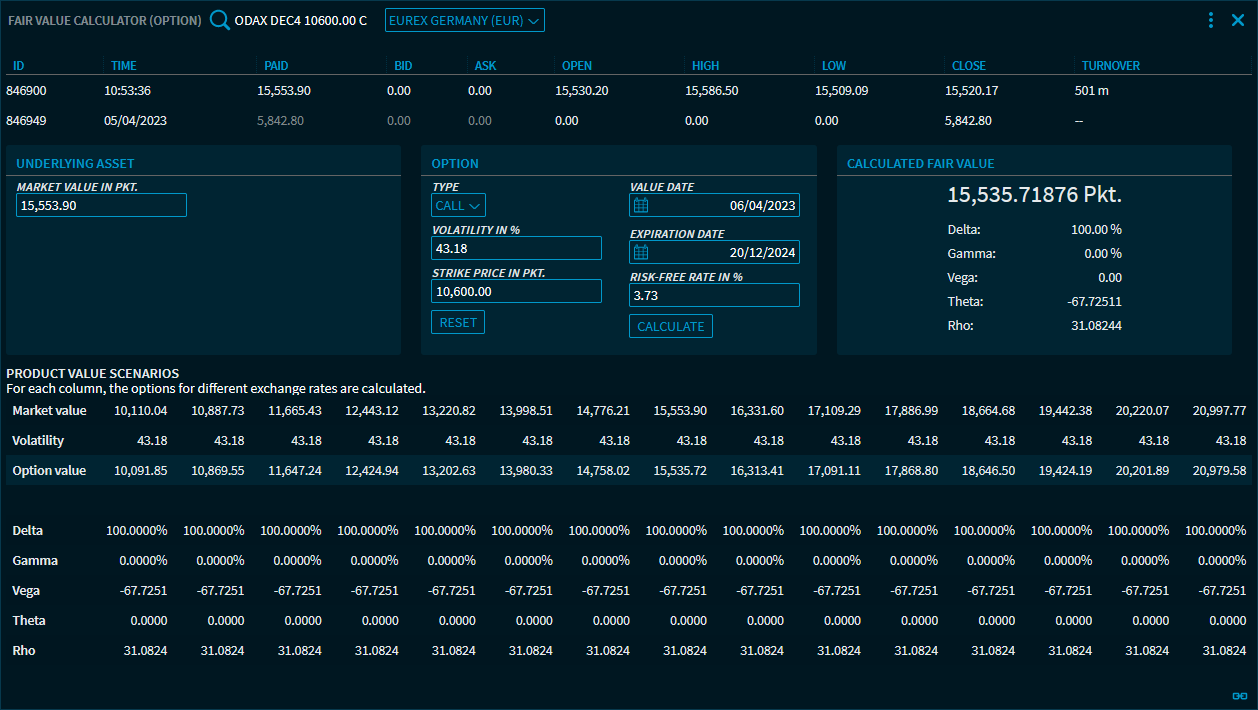1258x710 pixels.
Task: Sort by the TURNOVER column header
Action: (1110, 66)
